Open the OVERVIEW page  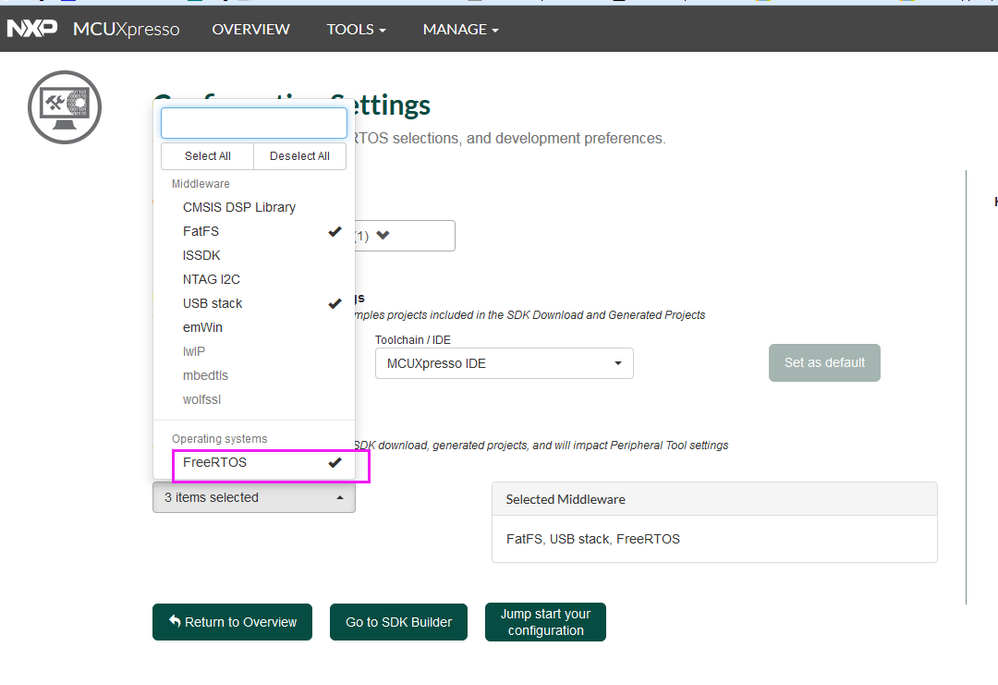(250, 29)
